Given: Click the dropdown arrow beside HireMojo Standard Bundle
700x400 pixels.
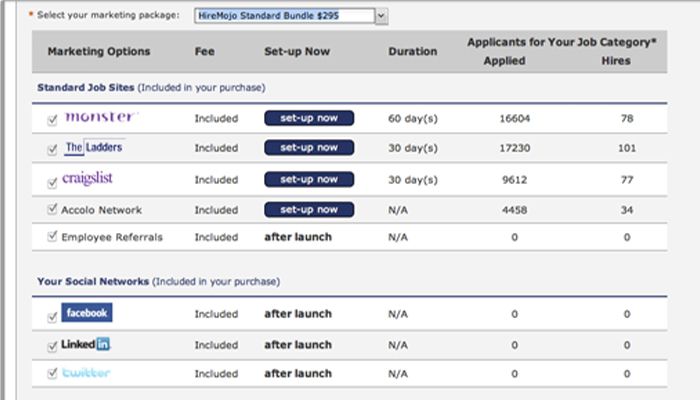Looking at the screenshot, I should [x=382, y=17].
